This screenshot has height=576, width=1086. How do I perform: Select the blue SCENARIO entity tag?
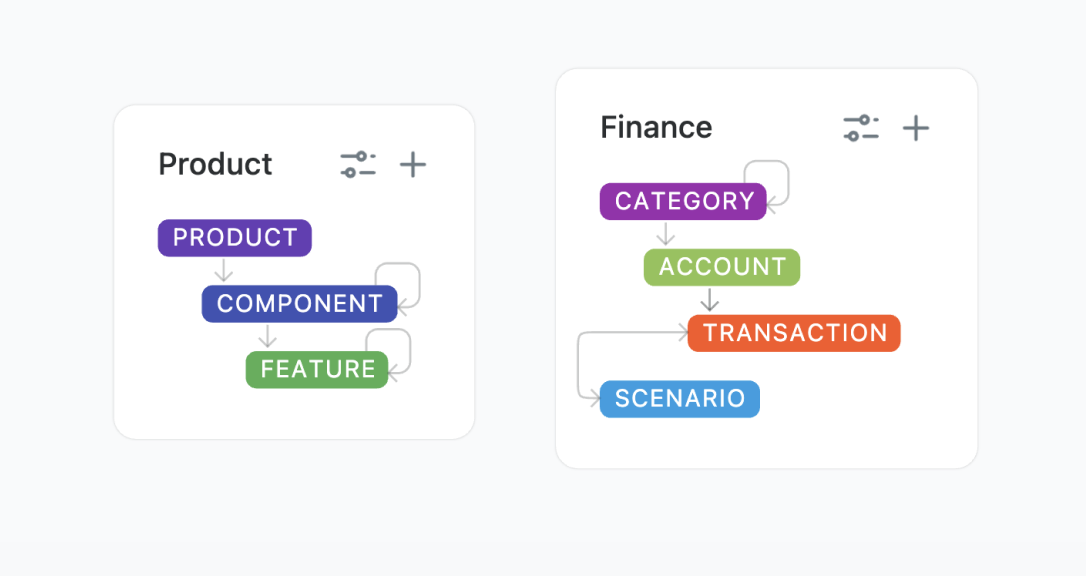(680, 399)
